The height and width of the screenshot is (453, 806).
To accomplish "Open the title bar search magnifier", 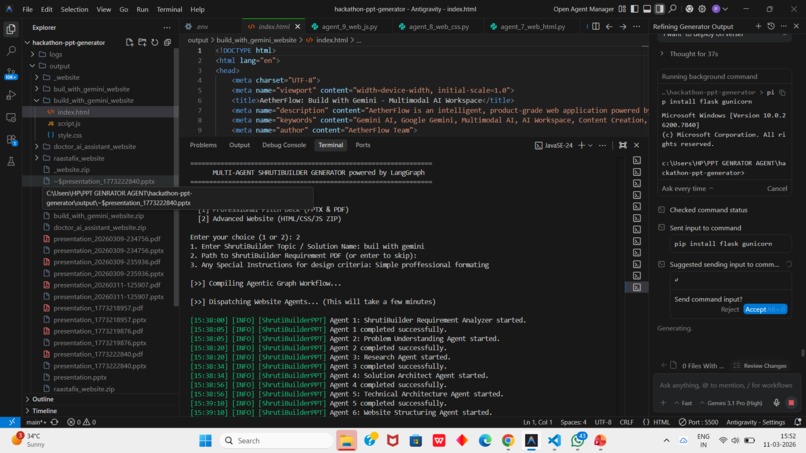I will tap(672, 9).
